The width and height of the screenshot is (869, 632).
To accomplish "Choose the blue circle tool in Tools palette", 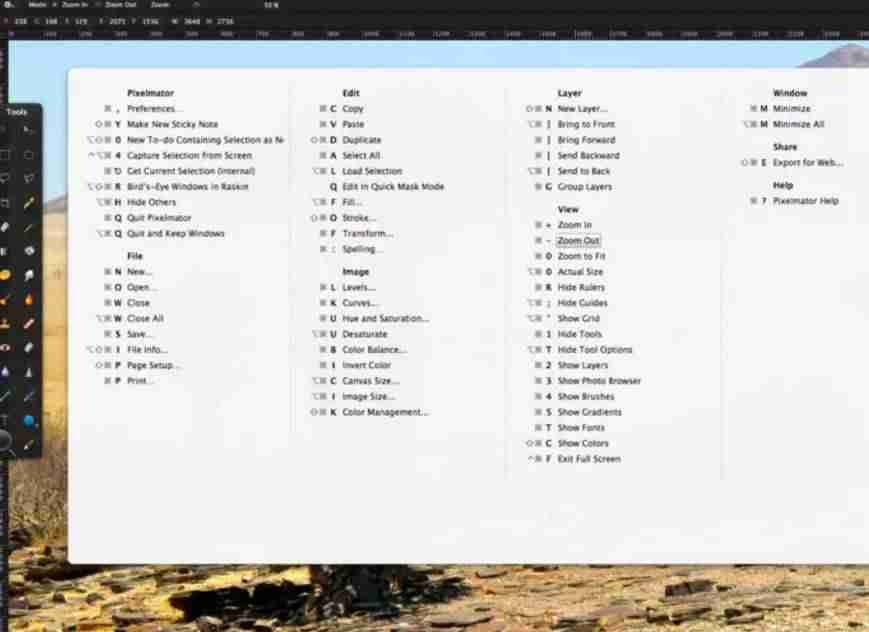I will 29,421.
